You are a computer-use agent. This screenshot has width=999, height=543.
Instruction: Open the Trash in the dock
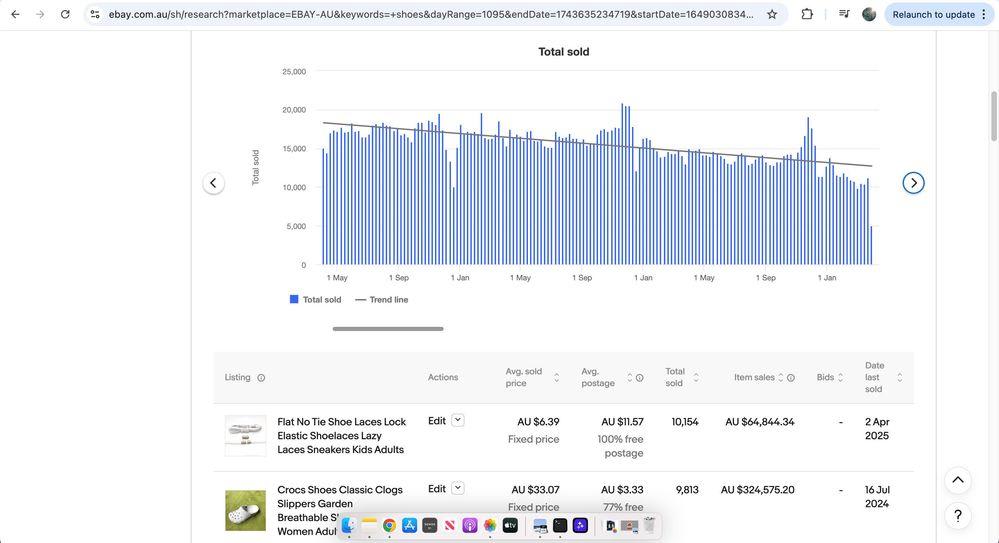pos(649,526)
